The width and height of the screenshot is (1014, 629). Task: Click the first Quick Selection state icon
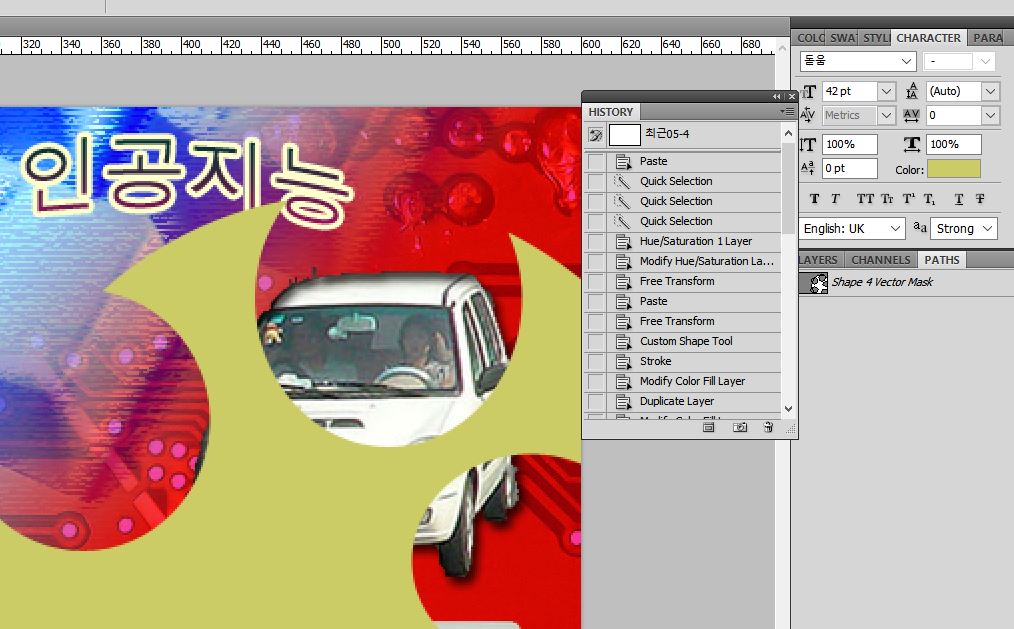point(623,181)
